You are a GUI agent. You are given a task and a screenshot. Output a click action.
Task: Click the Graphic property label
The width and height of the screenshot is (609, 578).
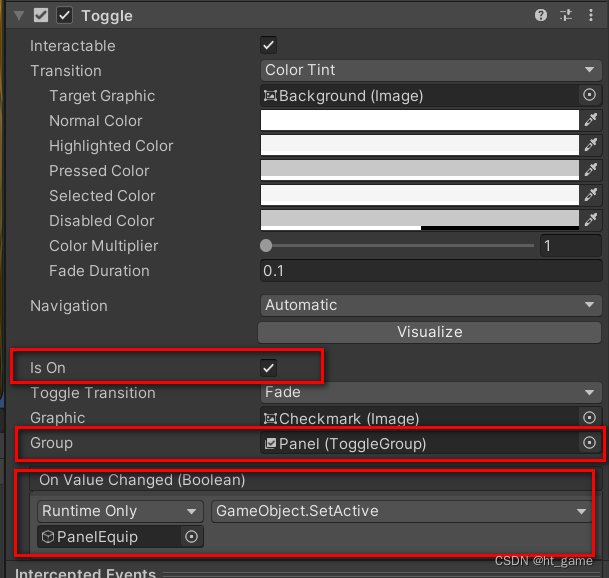click(x=57, y=418)
